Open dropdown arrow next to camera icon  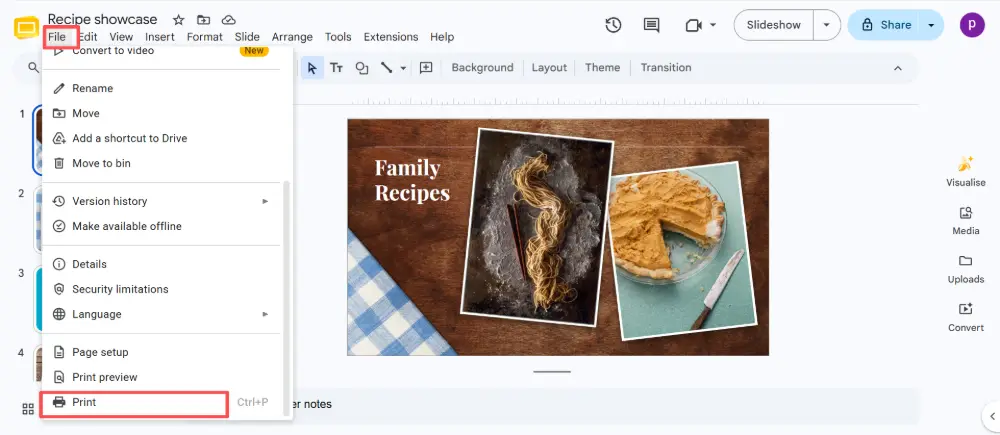(x=713, y=25)
